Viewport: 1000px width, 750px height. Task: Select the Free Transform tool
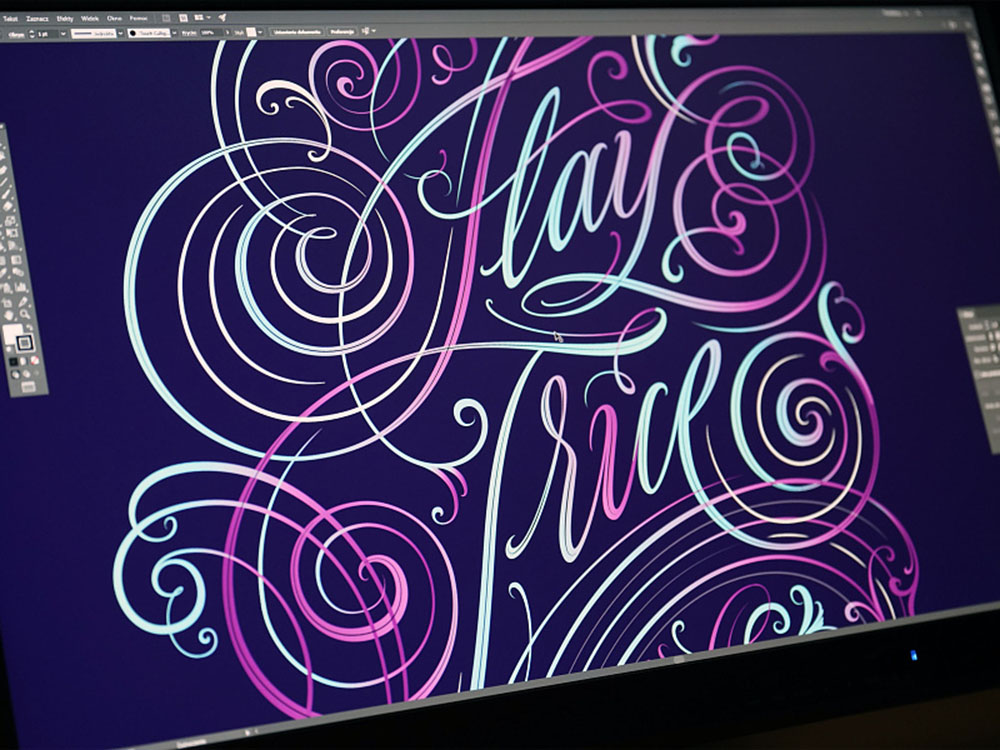click(11, 233)
